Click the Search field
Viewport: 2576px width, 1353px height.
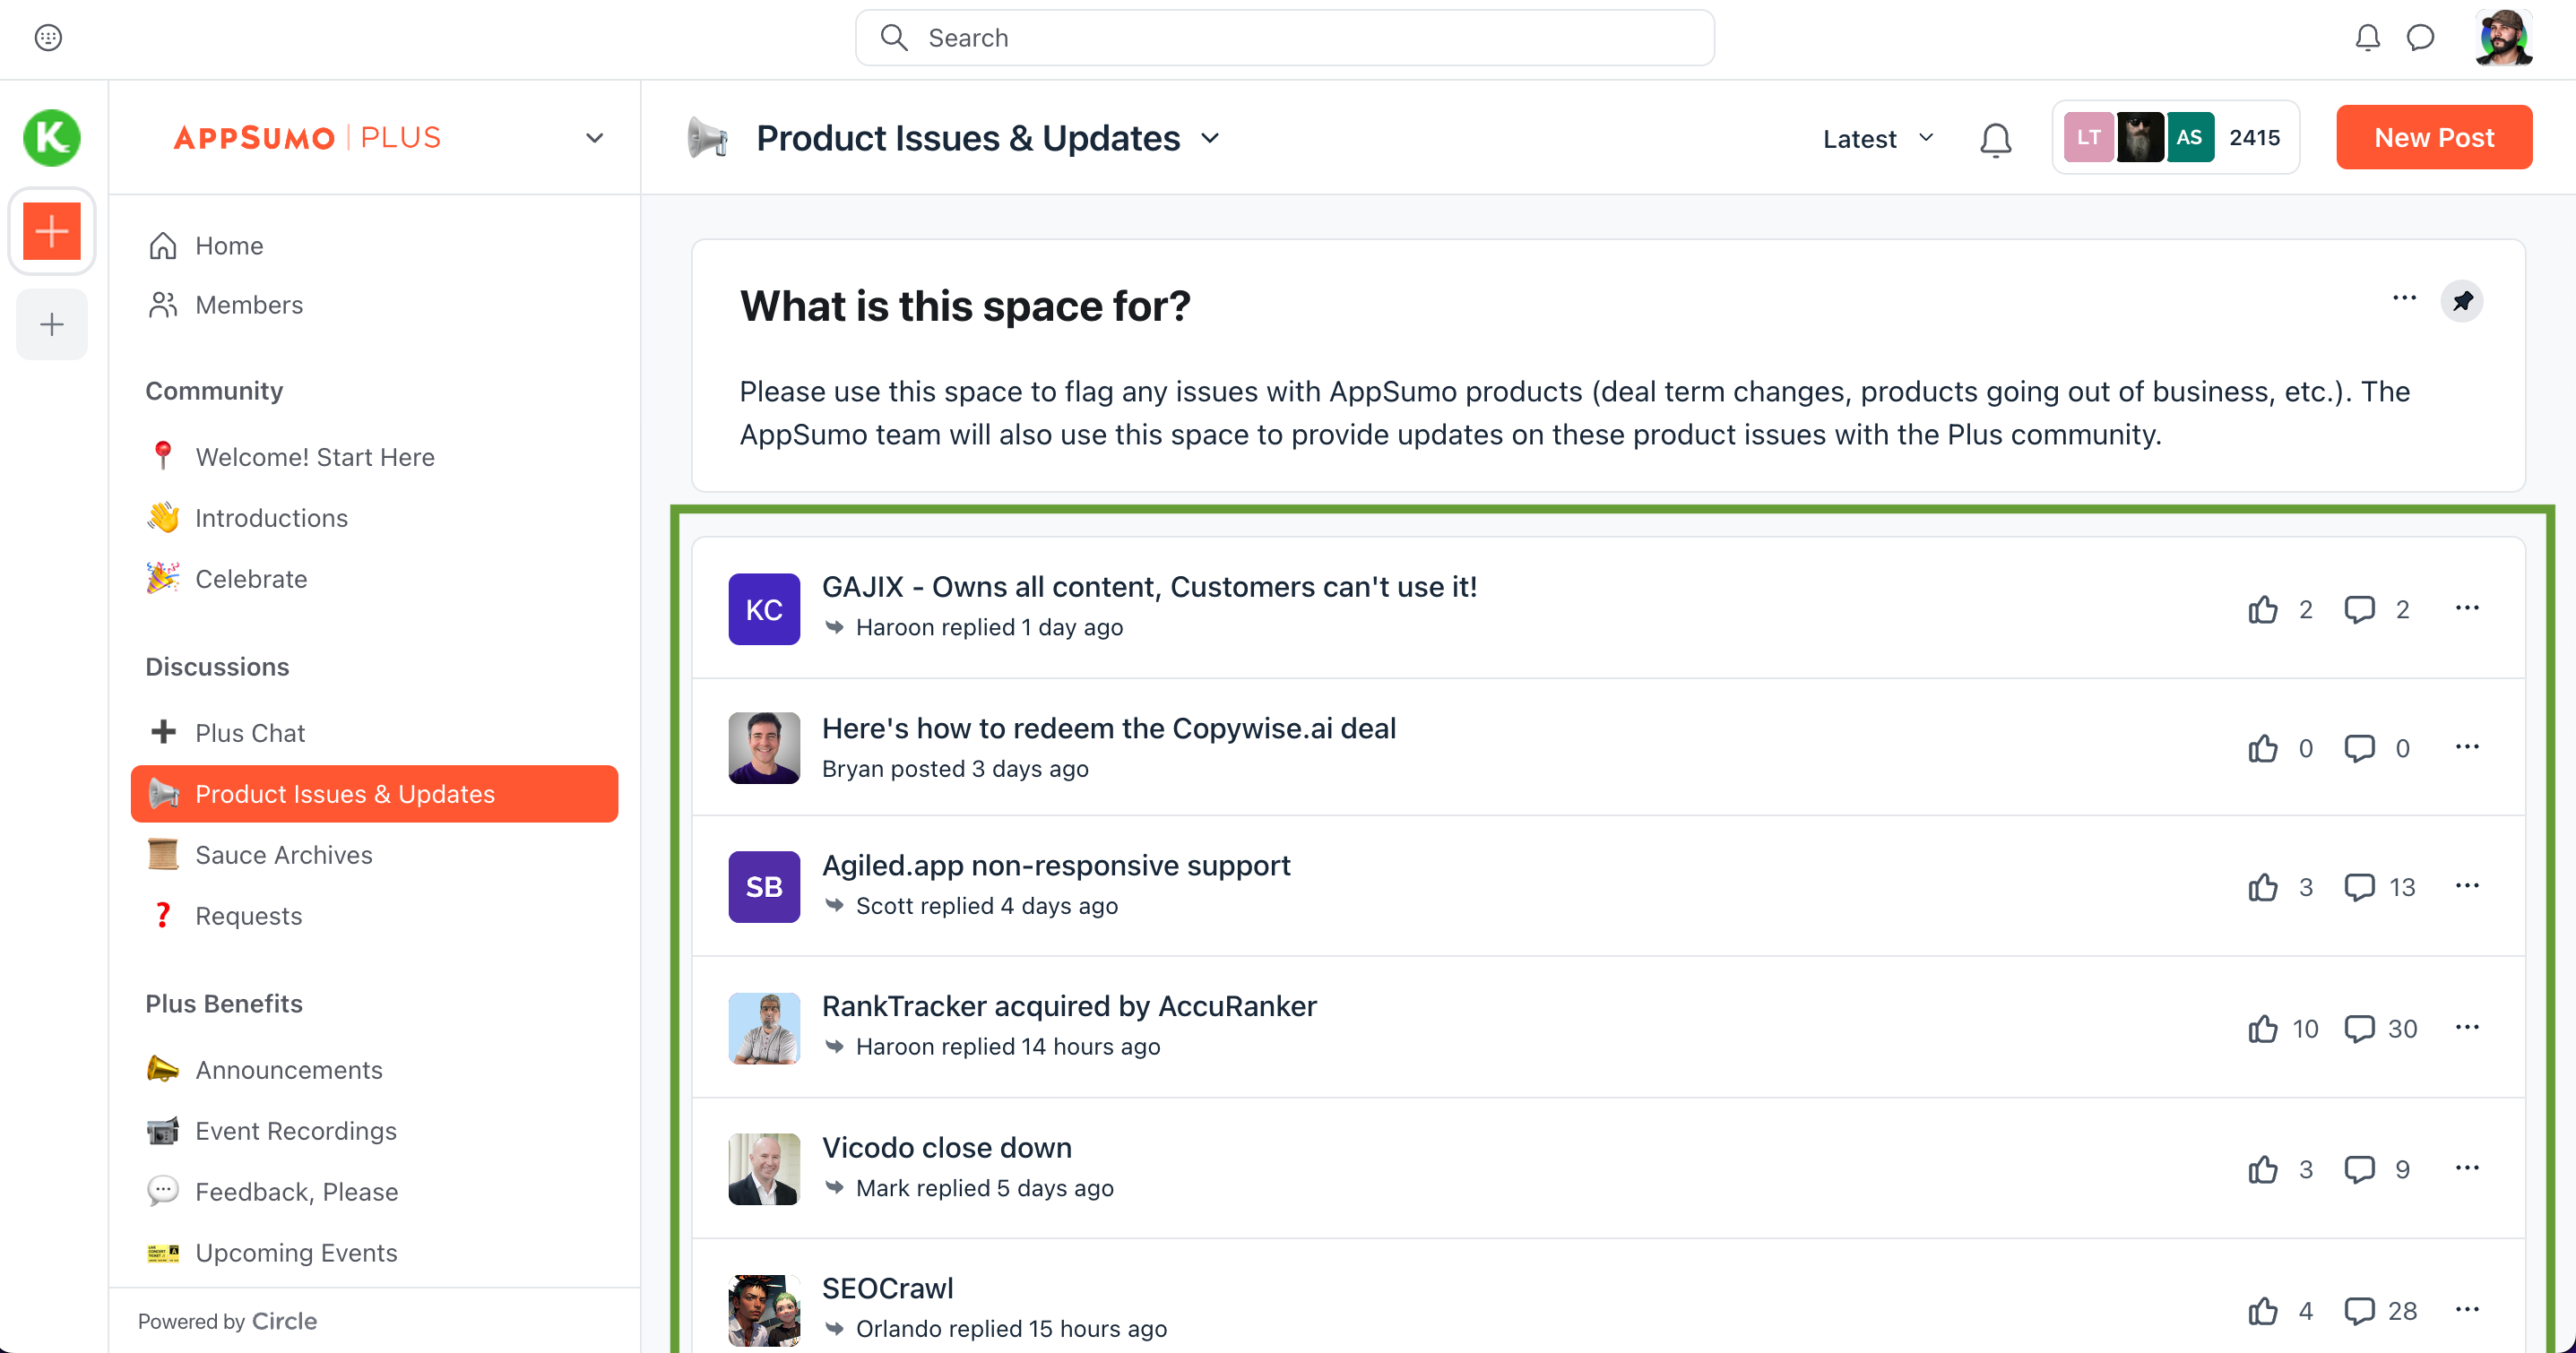pyautogui.click(x=1284, y=38)
